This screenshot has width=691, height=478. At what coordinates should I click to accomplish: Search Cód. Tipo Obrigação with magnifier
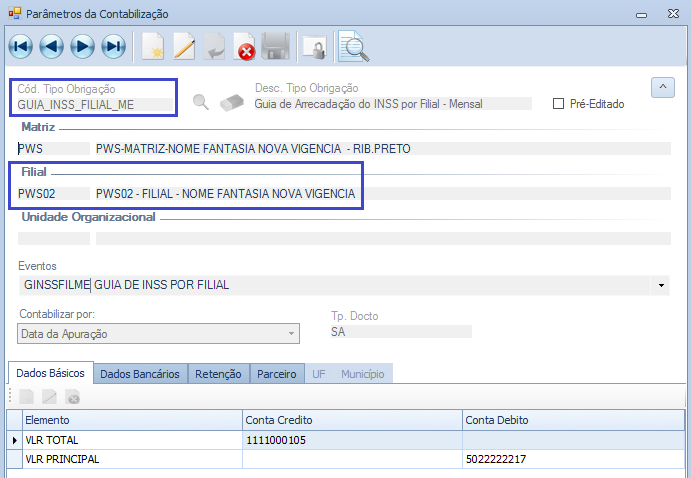[201, 102]
